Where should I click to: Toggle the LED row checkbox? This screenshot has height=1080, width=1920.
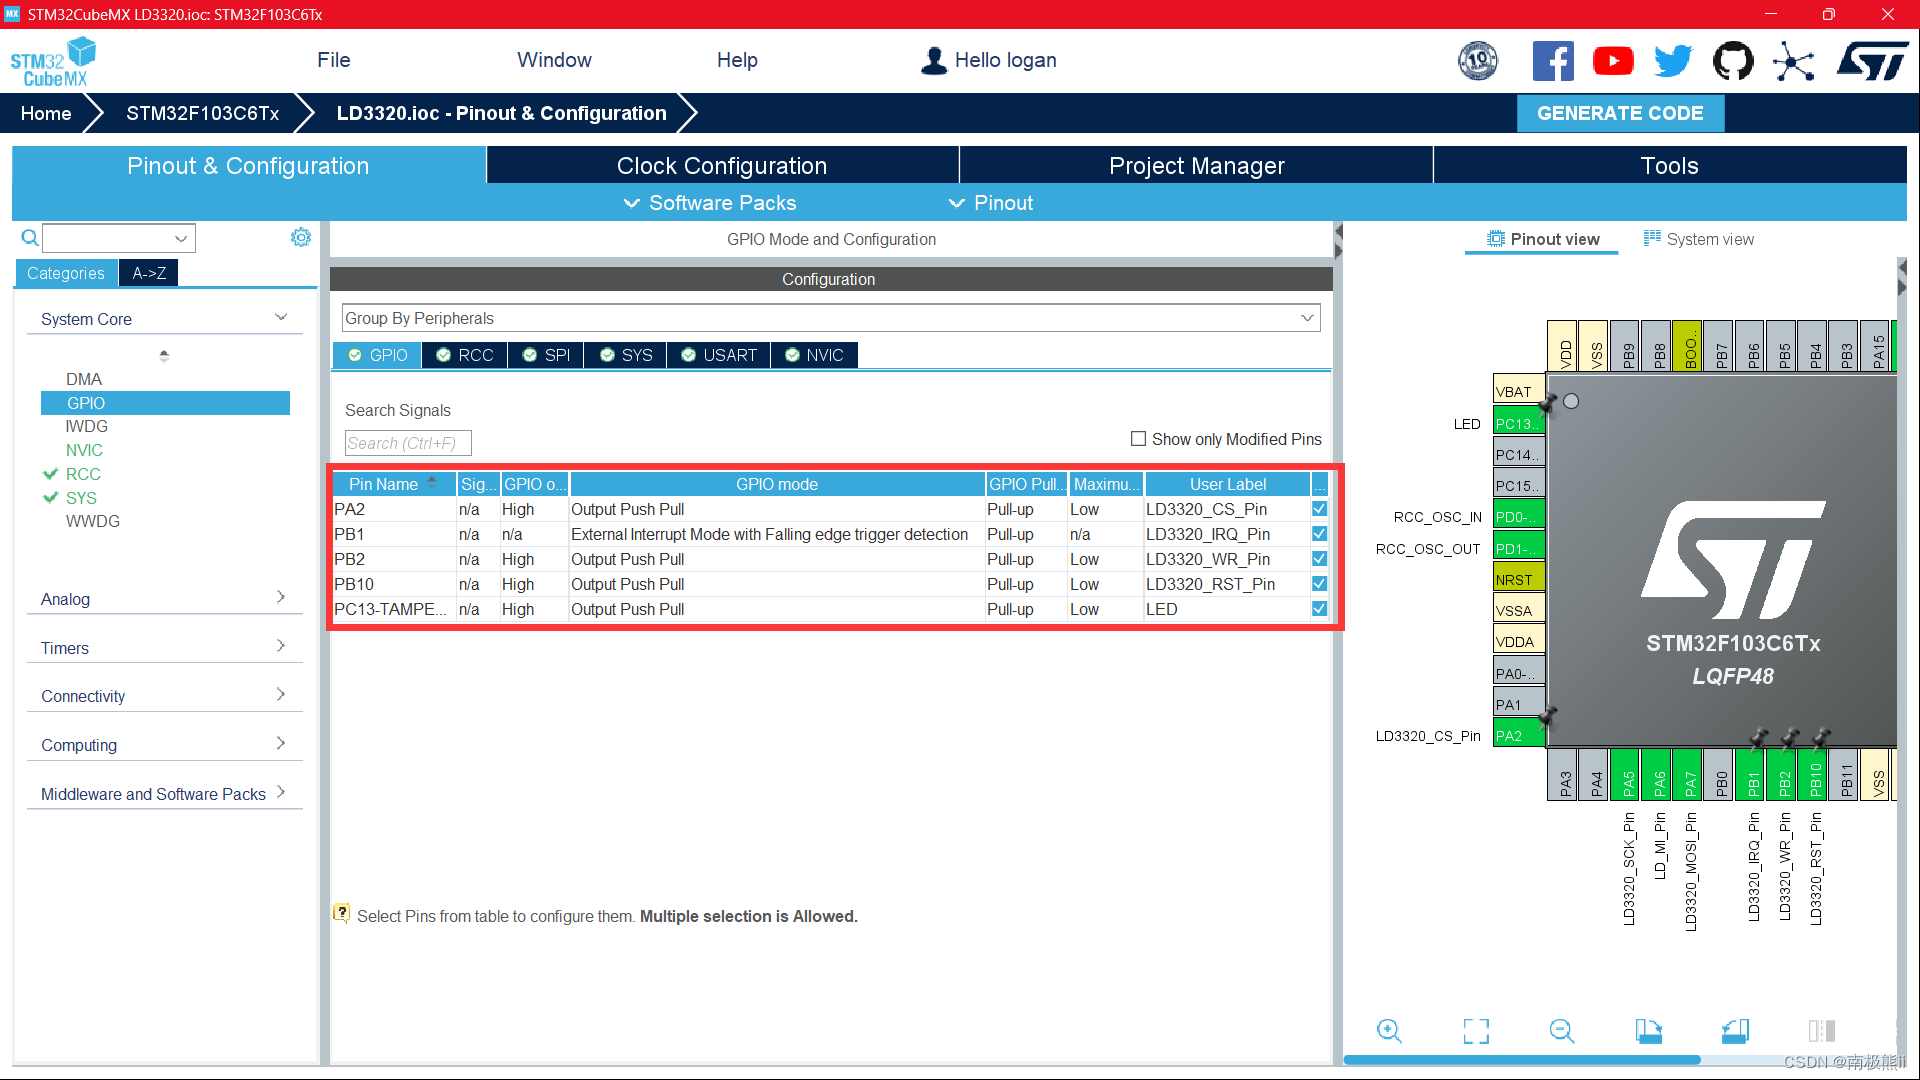pos(1319,609)
